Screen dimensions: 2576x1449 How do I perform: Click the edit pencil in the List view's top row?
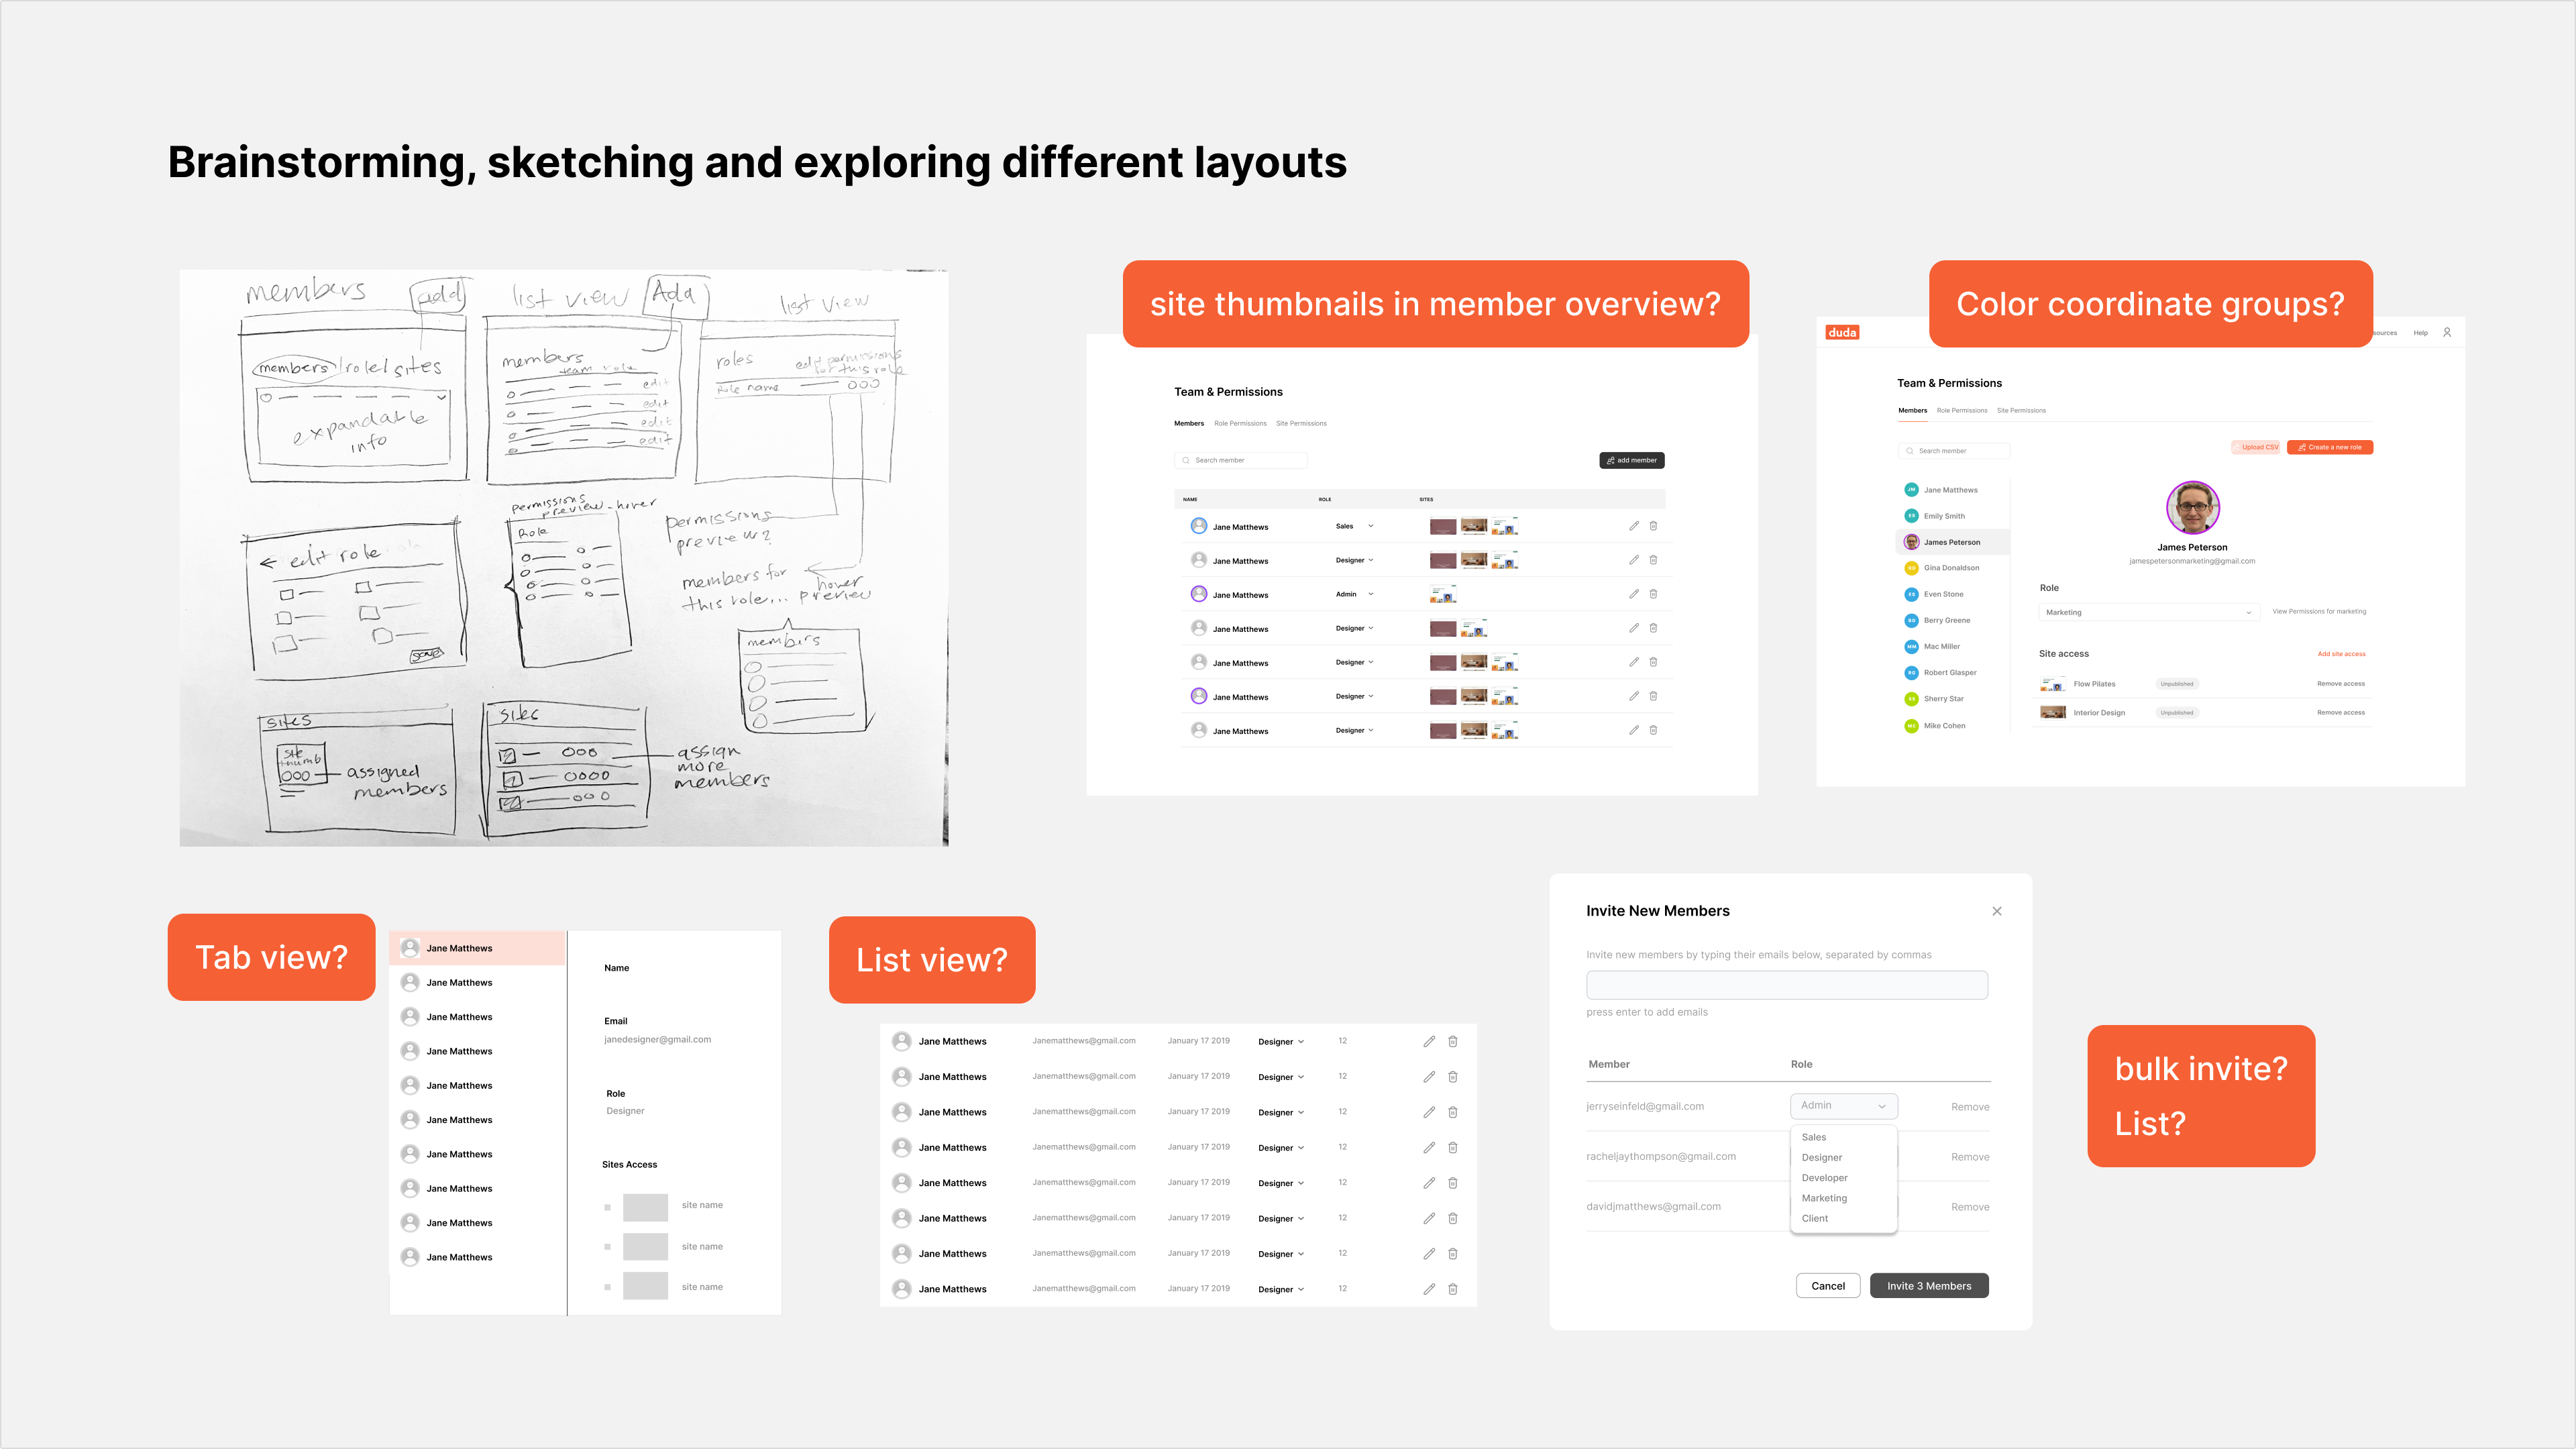coord(1429,1042)
